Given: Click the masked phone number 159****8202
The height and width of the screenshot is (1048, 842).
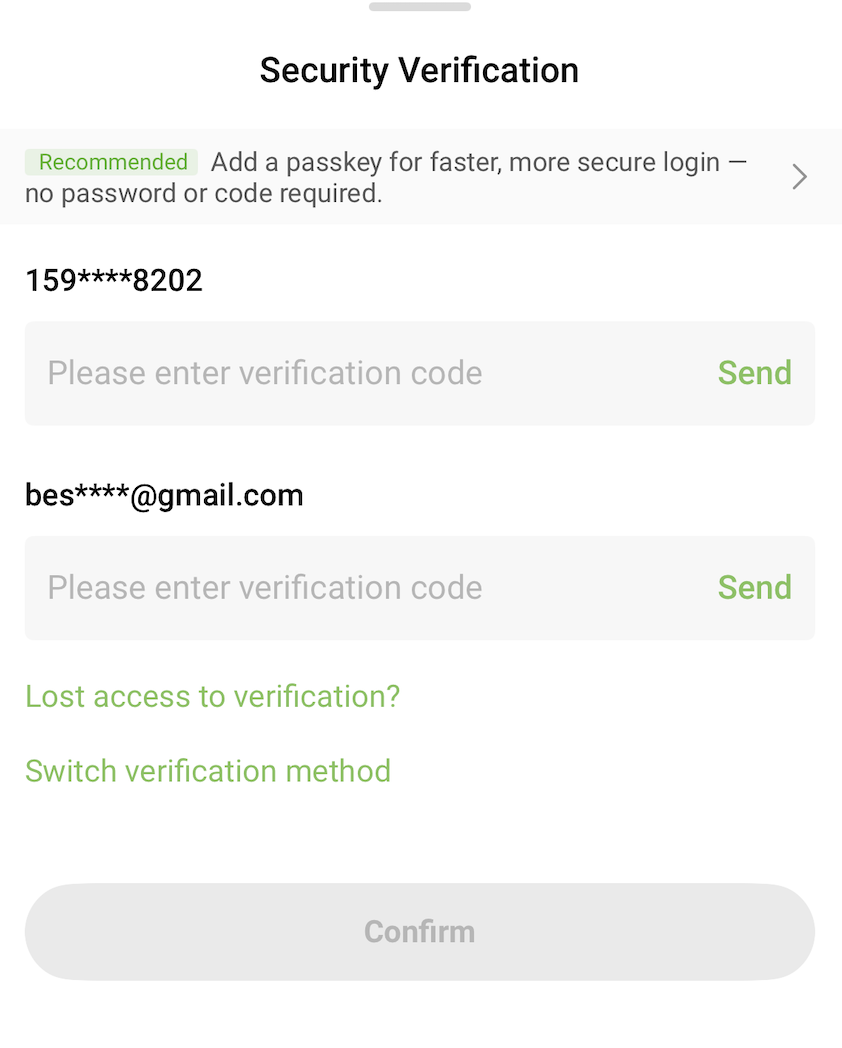Looking at the screenshot, I should point(114,281).
